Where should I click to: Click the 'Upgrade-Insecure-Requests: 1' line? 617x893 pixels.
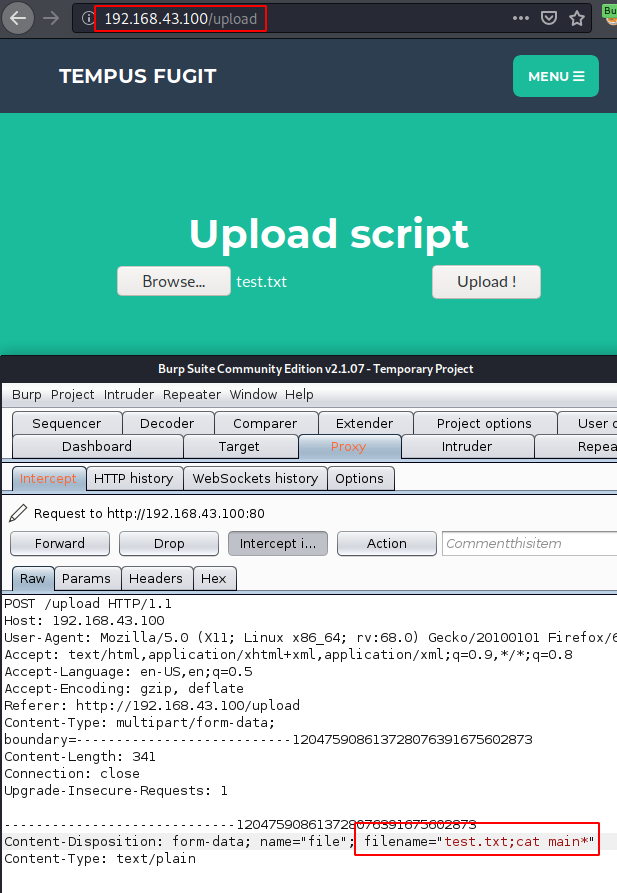click(x=116, y=790)
